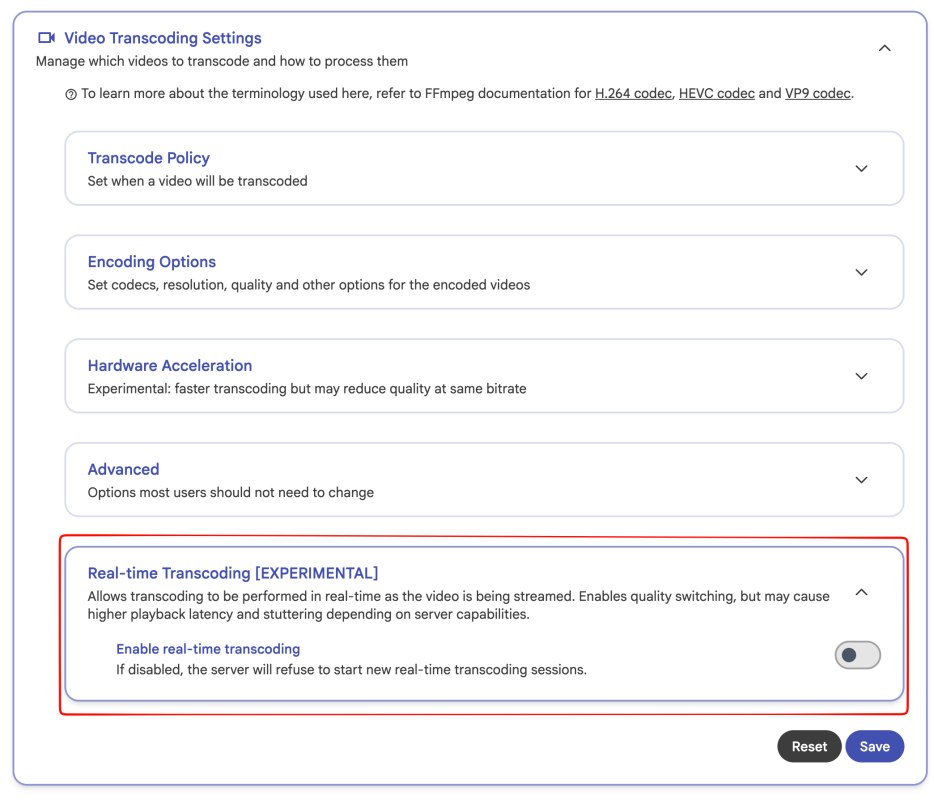Expand the Transcode Policy section chevron
This screenshot has width=934, height=800.
click(861, 169)
